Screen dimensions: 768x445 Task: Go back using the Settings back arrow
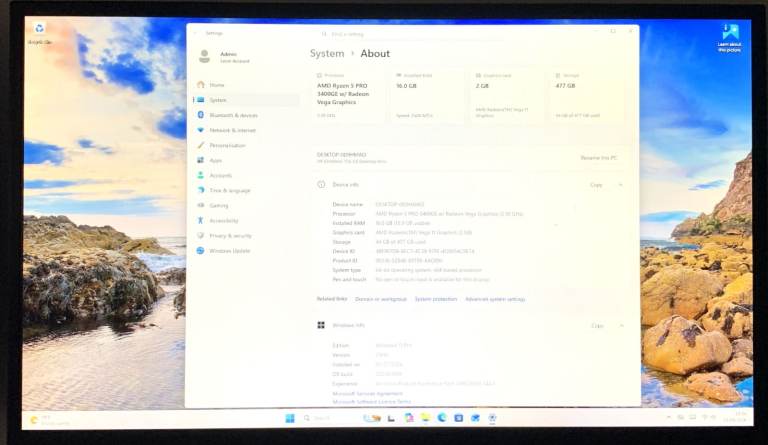(195, 33)
